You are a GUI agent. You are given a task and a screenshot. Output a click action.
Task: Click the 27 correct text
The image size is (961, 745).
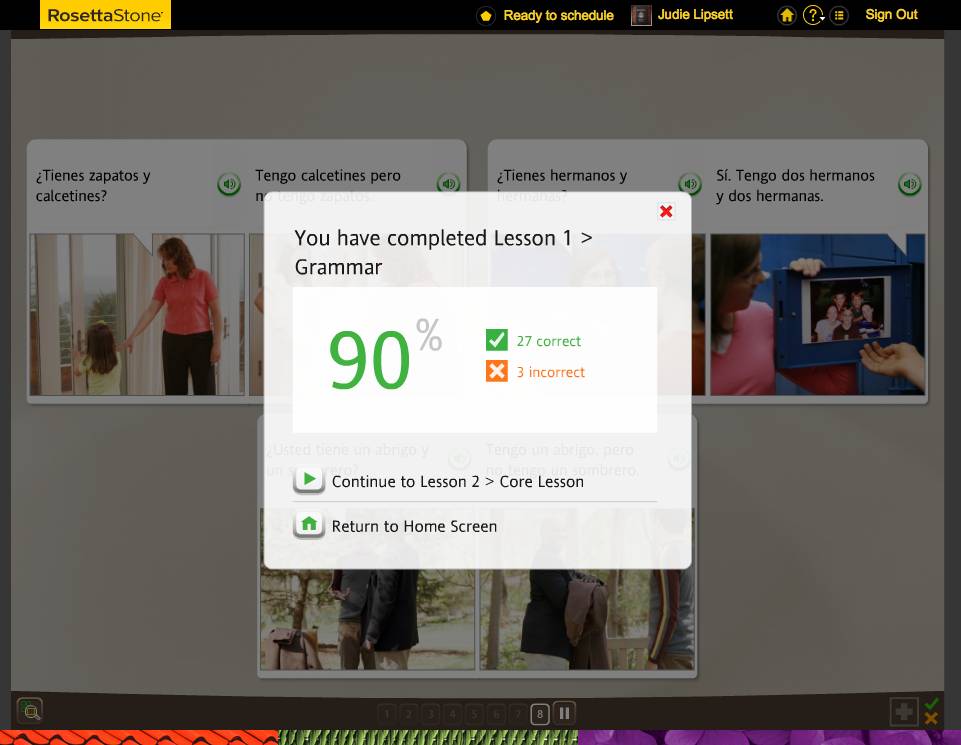point(549,341)
